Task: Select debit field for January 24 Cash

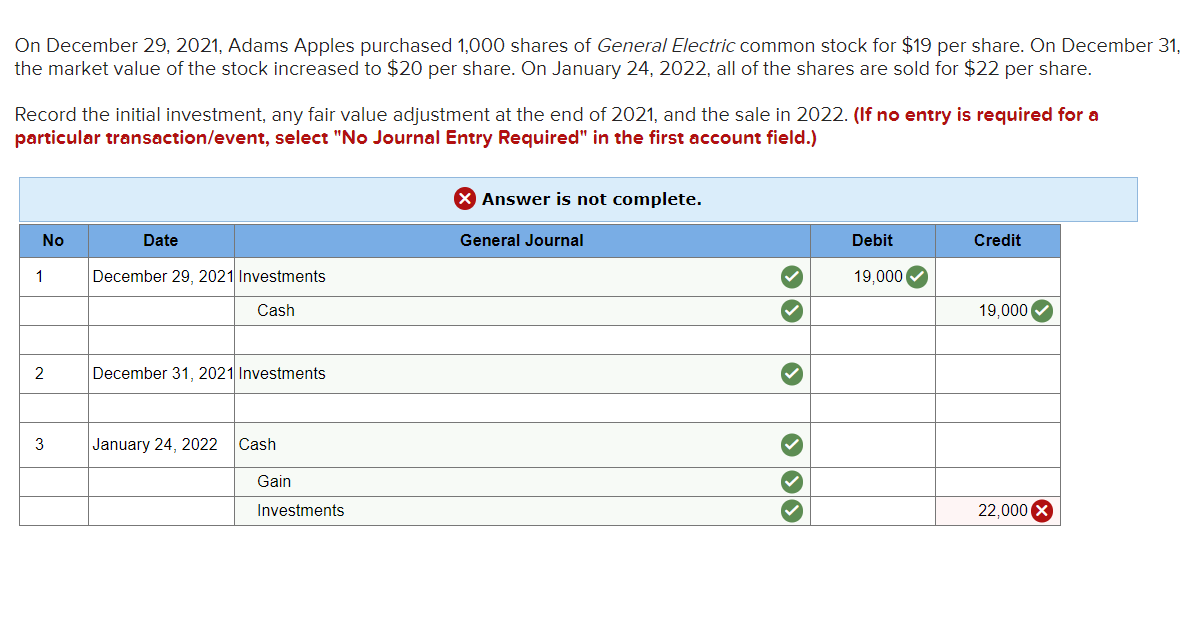Action: click(873, 445)
